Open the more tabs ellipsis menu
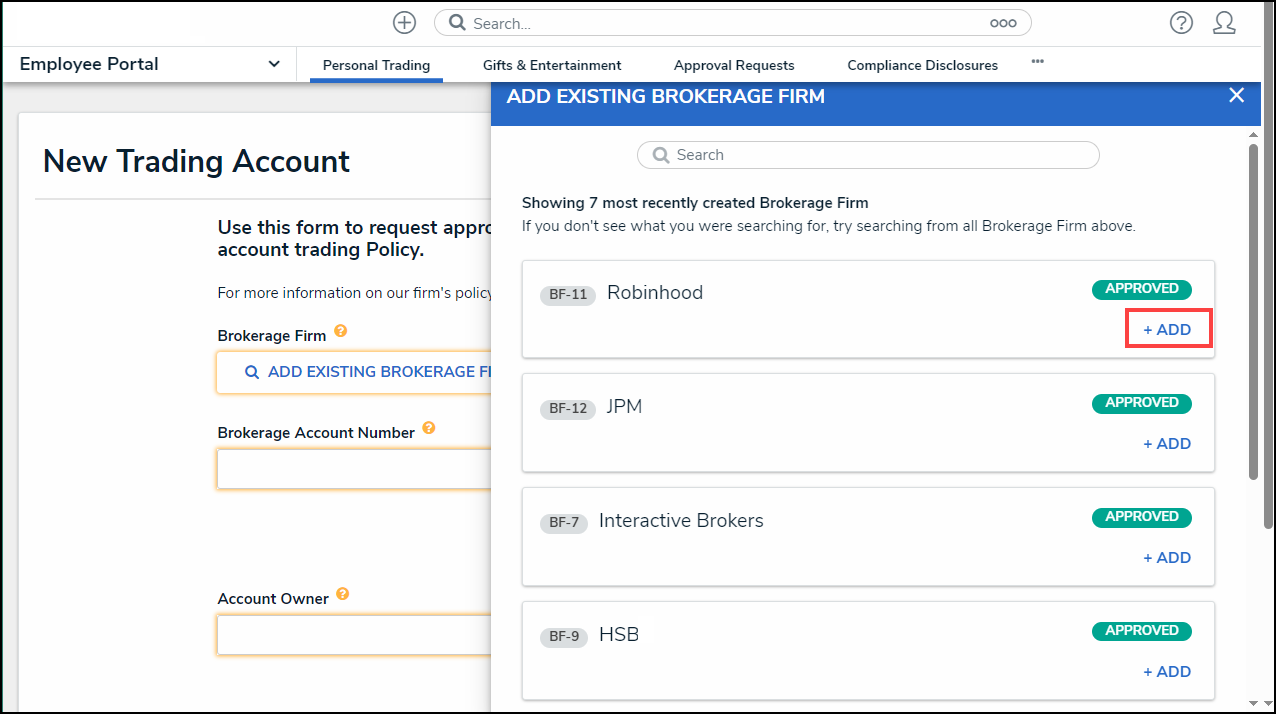Screen dimensions: 1276x714 (x=1037, y=62)
